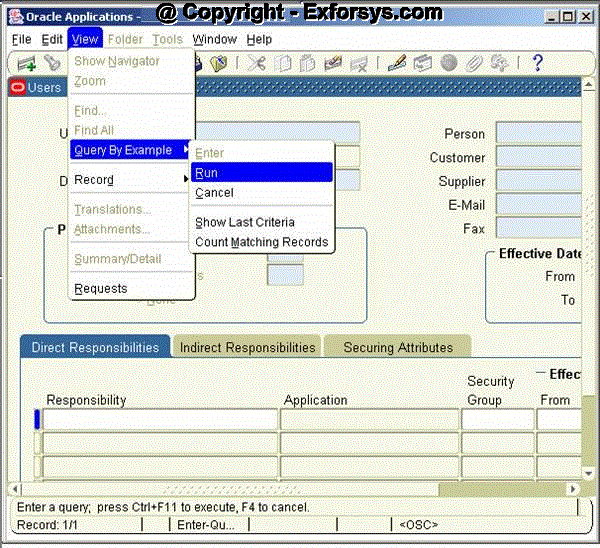Switch to Securing Attributes tab

coord(398,347)
